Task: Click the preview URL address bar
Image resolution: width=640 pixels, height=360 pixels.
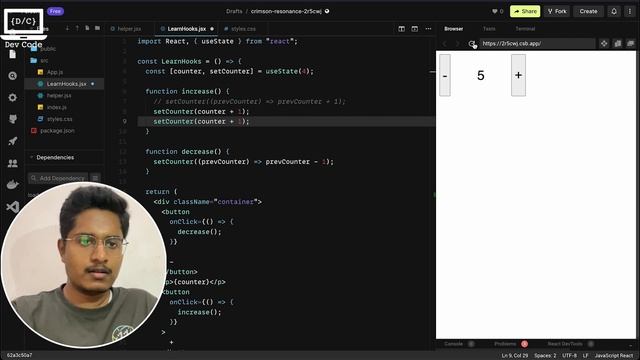Action: point(537,43)
